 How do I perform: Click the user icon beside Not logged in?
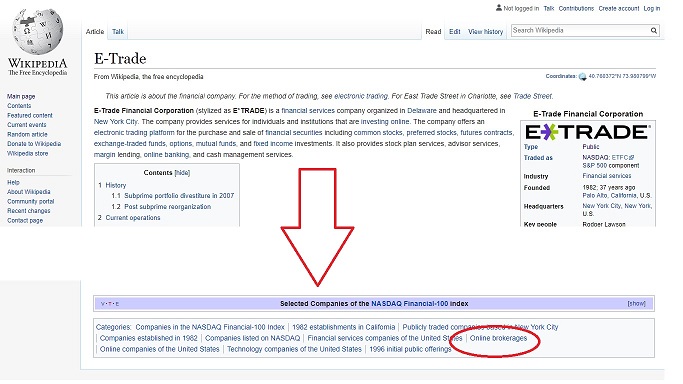pos(499,8)
